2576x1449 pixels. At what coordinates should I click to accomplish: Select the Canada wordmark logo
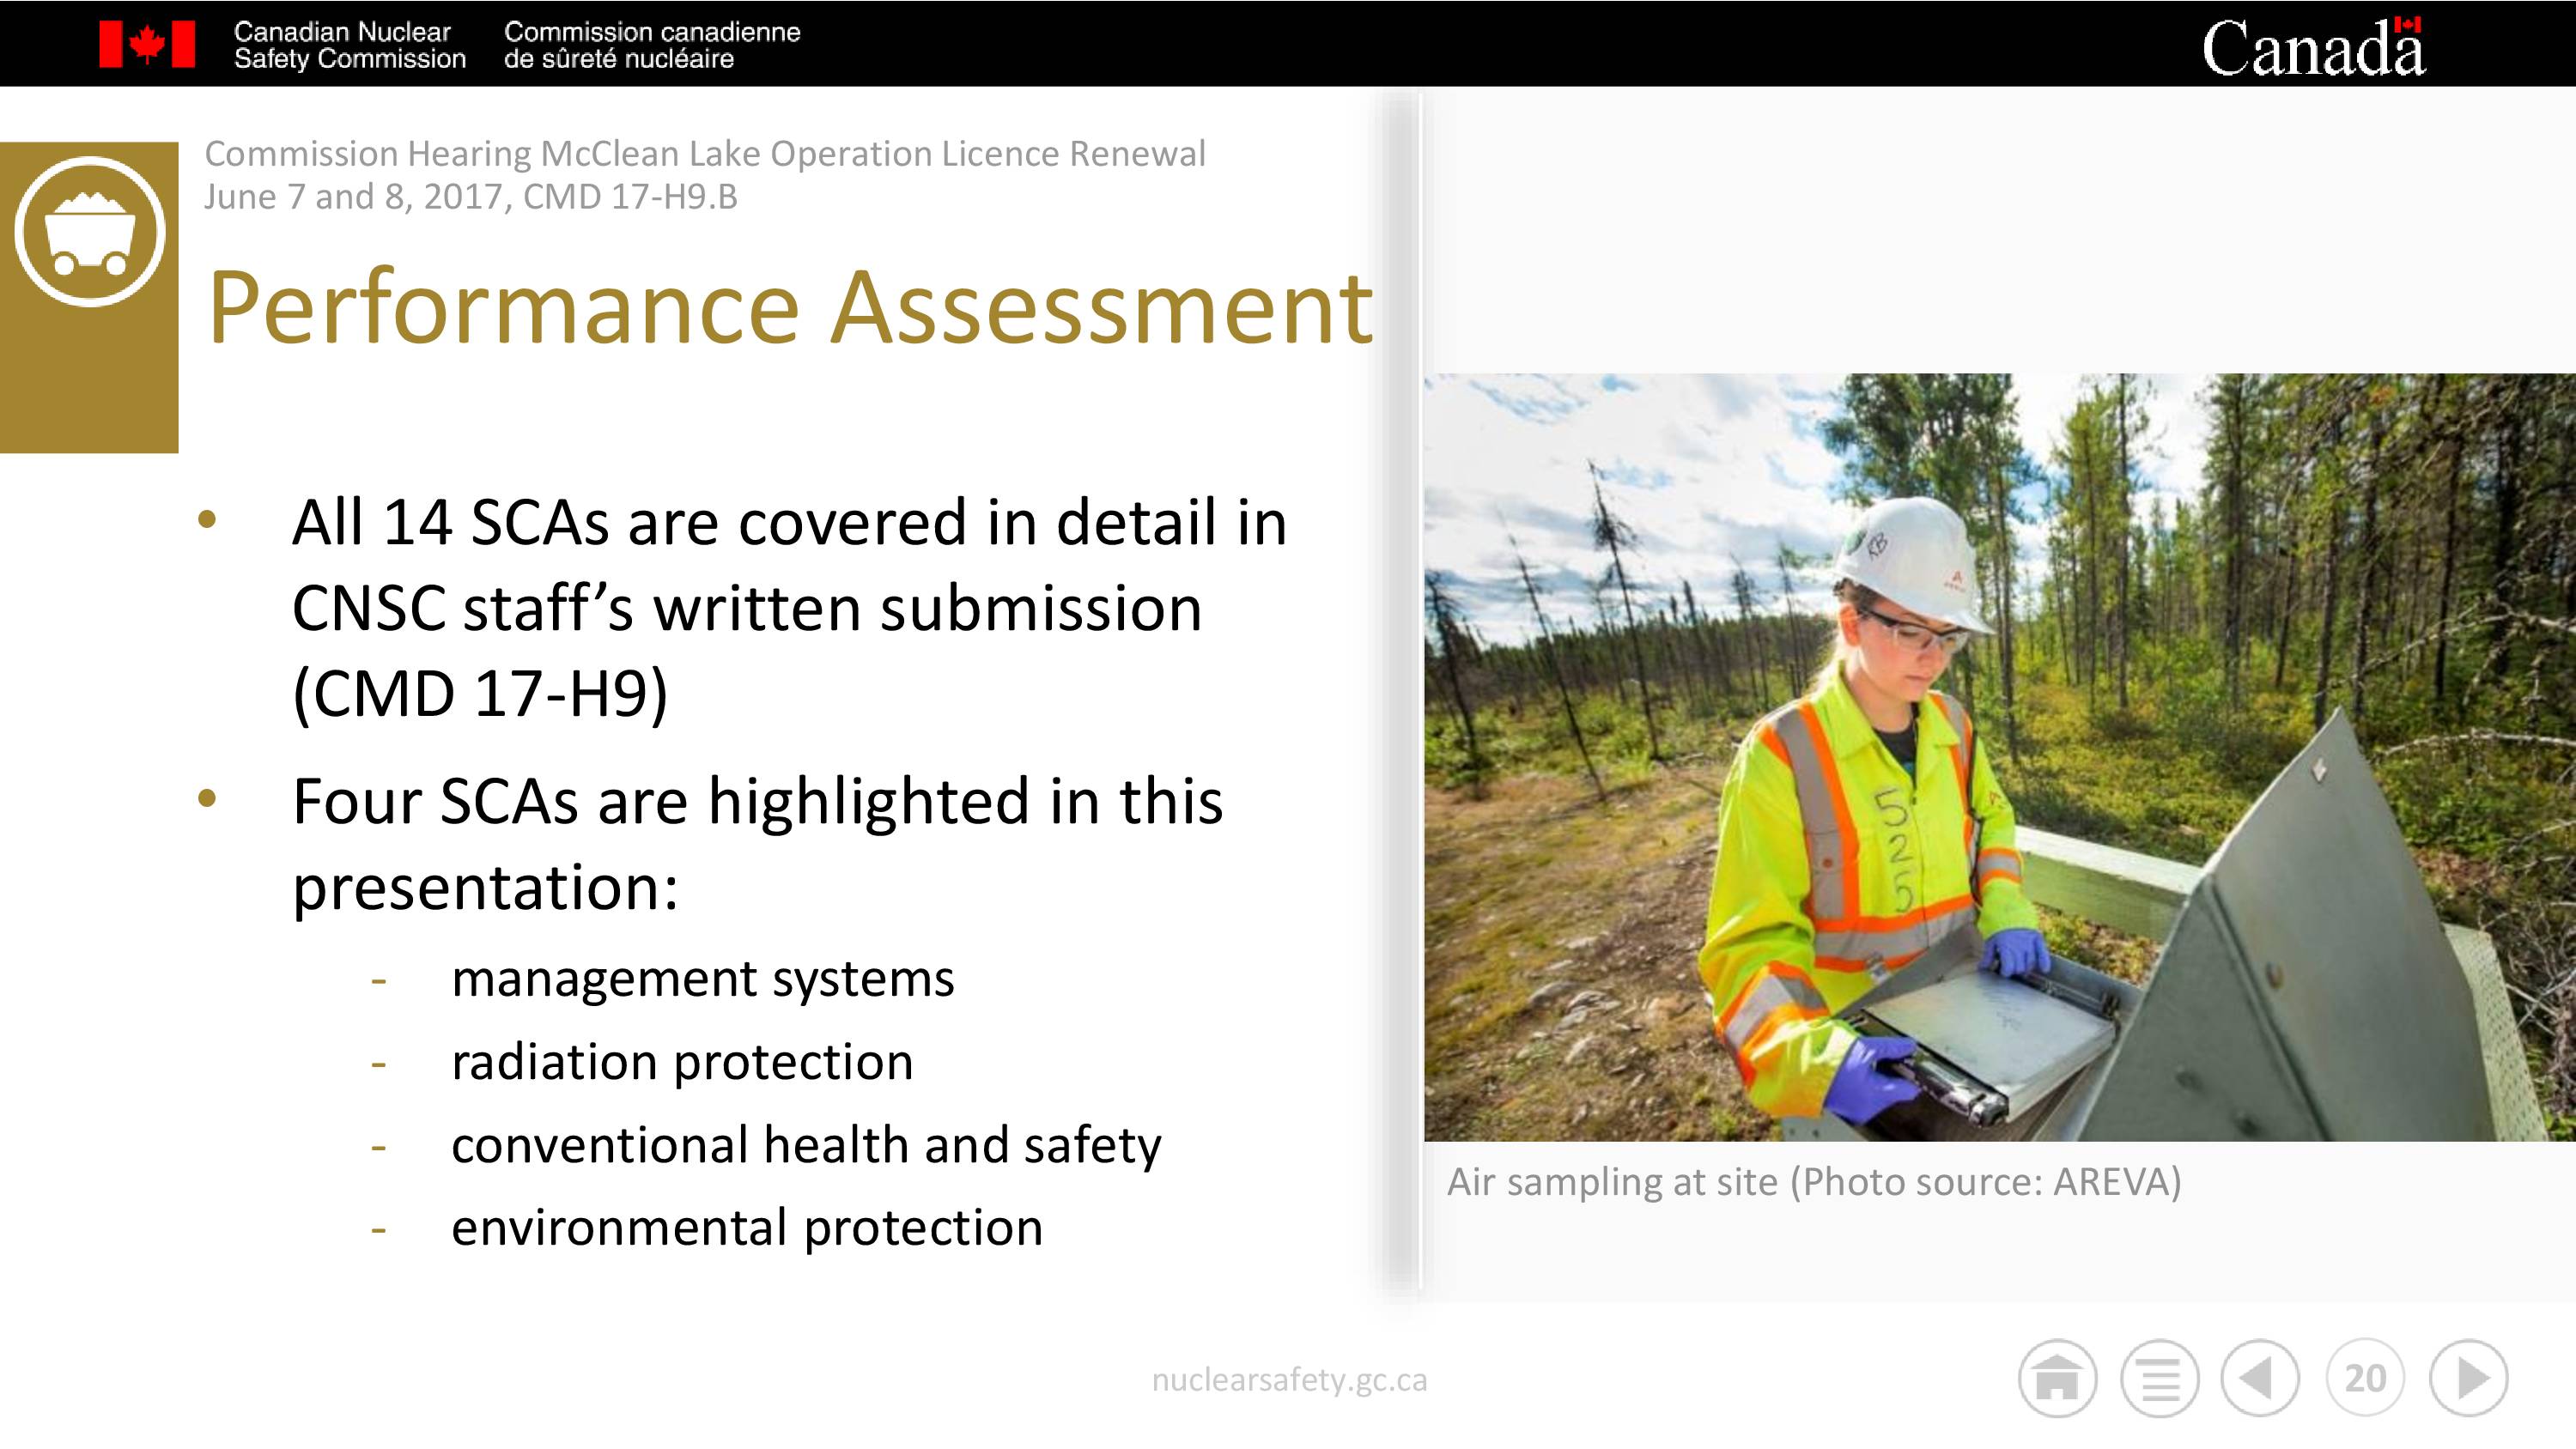click(2313, 47)
